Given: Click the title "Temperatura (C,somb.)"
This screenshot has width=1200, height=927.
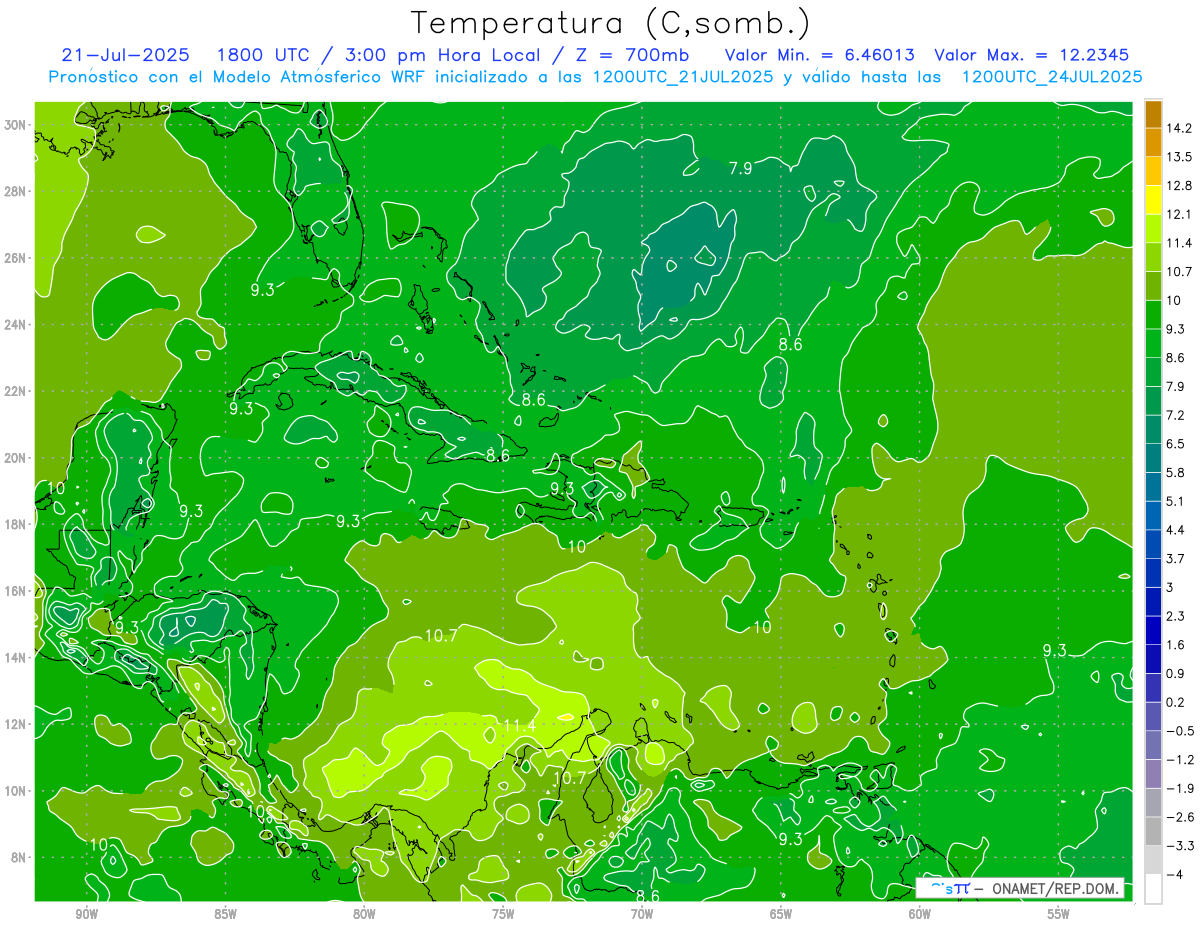Looking at the screenshot, I should click(610, 23).
